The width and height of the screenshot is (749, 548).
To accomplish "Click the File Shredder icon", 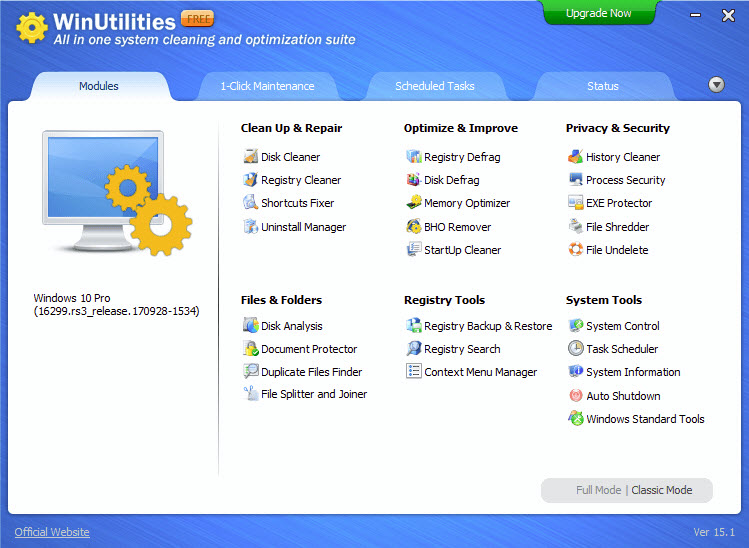I will coord(576,226).
